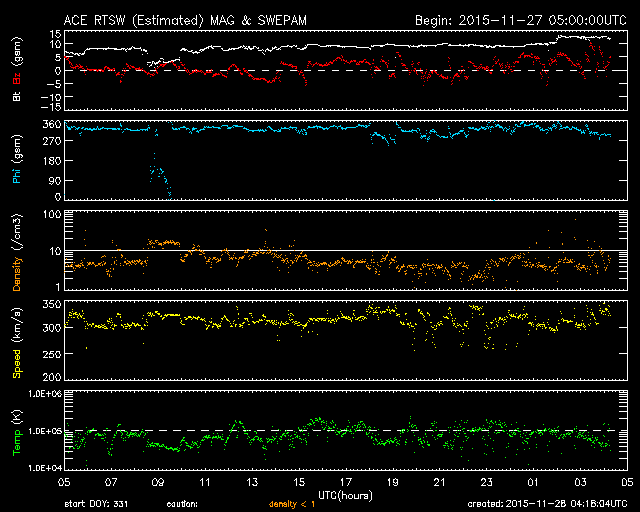
Task: Select hour 23 tick on time axis
Action: [x=486, y=483]
